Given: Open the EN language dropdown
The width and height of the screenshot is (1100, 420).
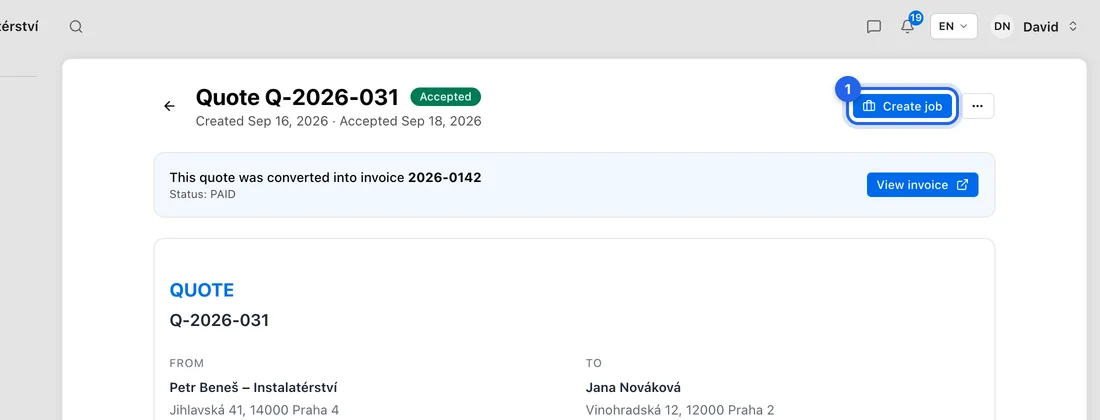Looking at the screenshot, I should coord(953,27).
